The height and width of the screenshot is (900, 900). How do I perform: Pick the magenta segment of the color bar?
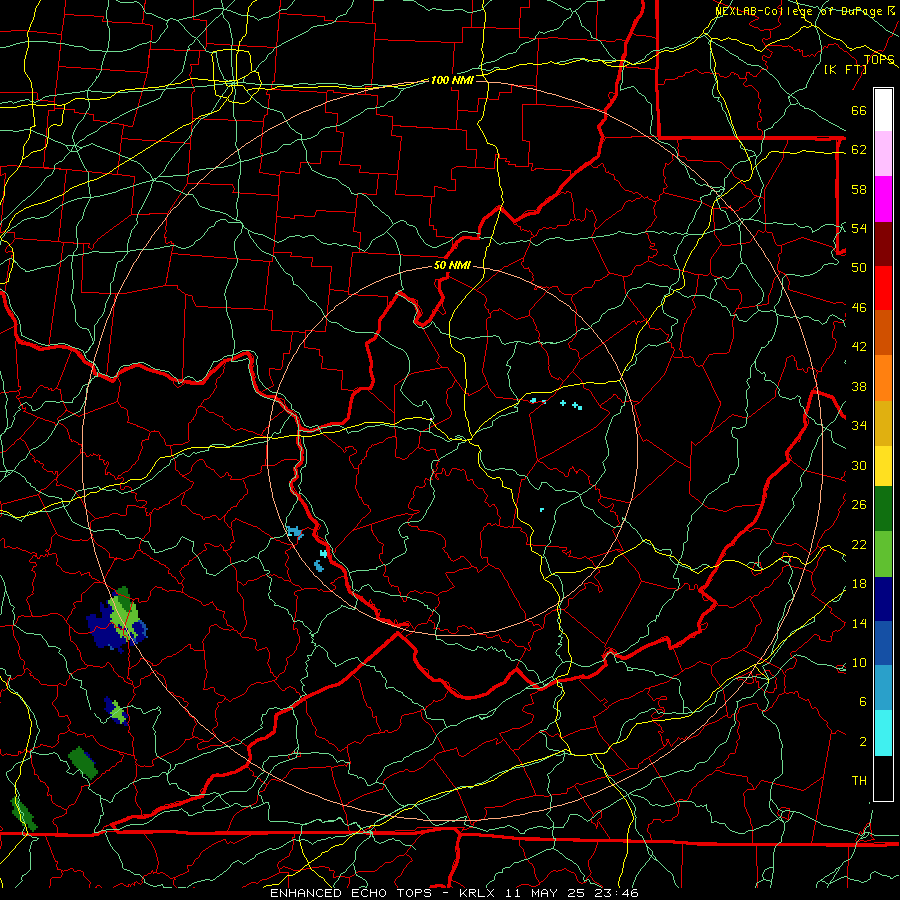click(883, 199)
